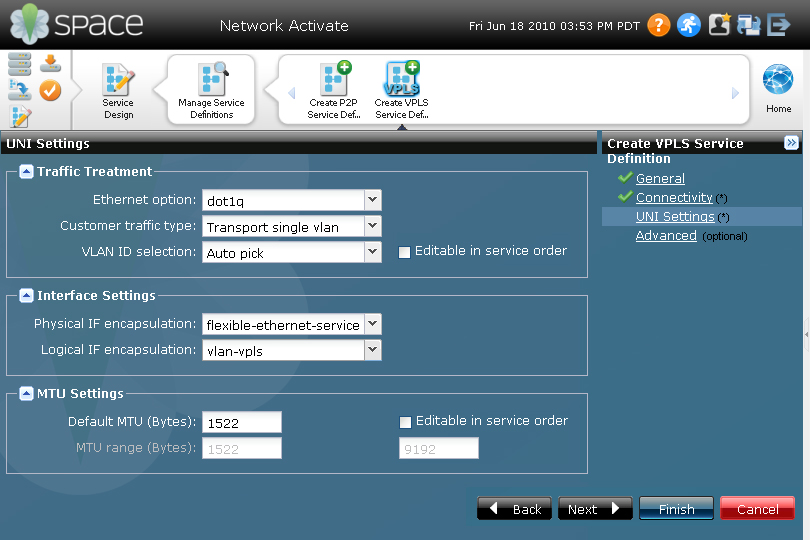Click the Network Activate title
Image resolution: width=810 pixels, height=540 pixels.
[284, 25]
